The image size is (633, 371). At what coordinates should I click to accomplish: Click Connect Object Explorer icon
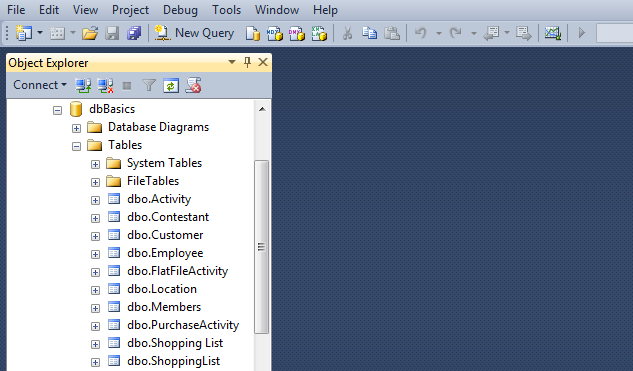(83, 86)
